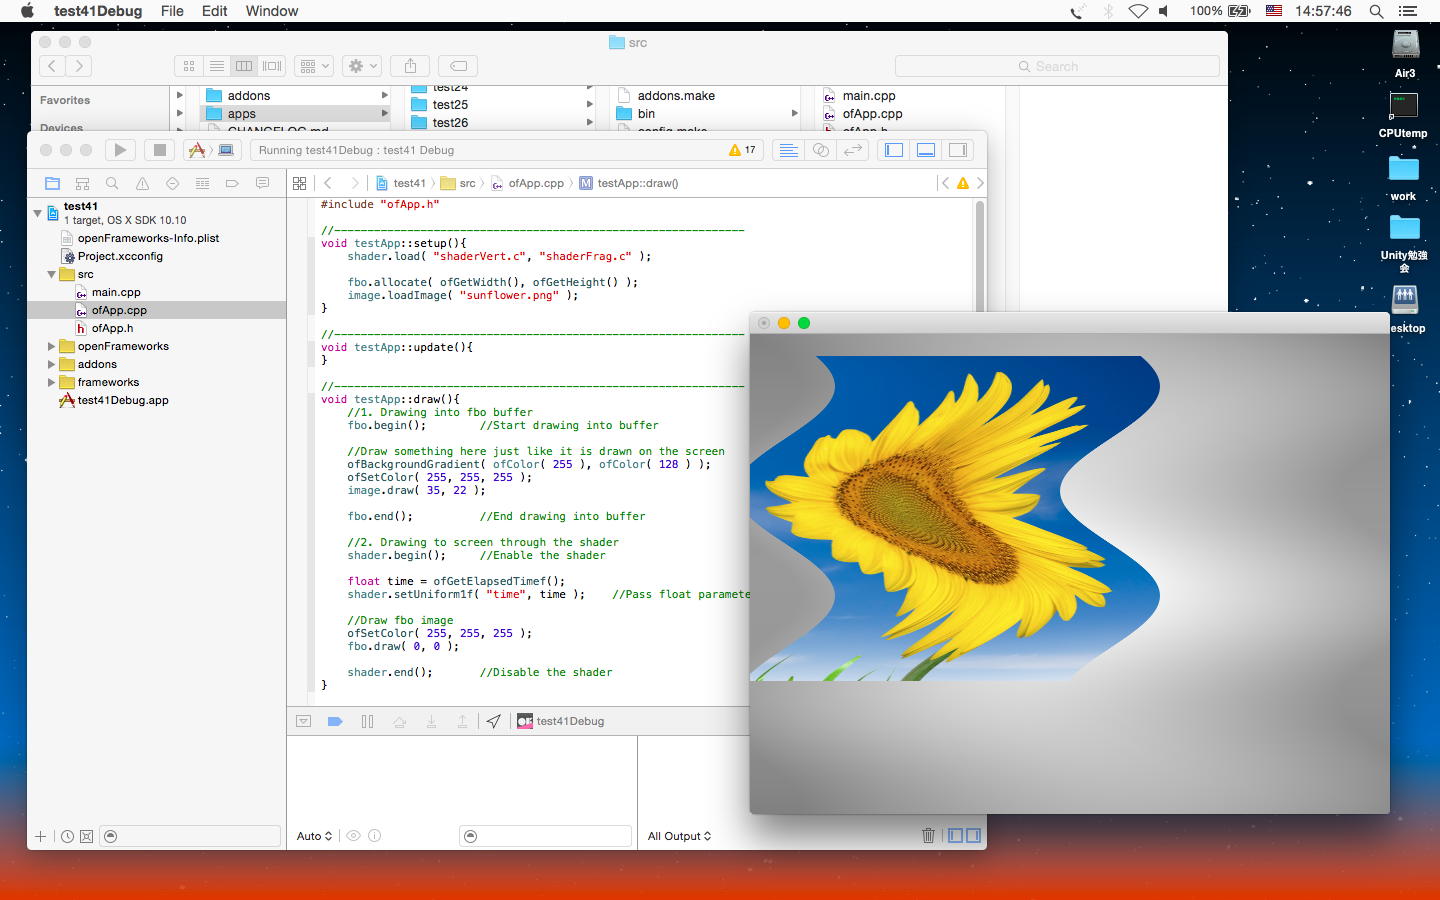1440x900 pixels.
Task: Click the 17 warnings indicator
Action: [x=743, y=150]
